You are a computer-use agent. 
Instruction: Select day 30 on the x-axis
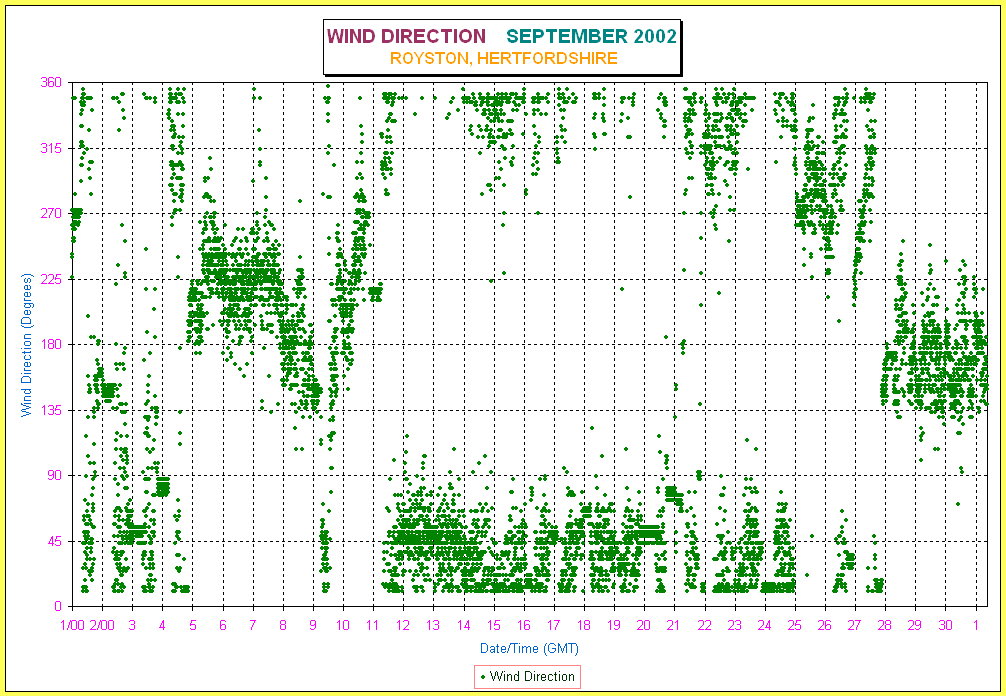point(945,625)
